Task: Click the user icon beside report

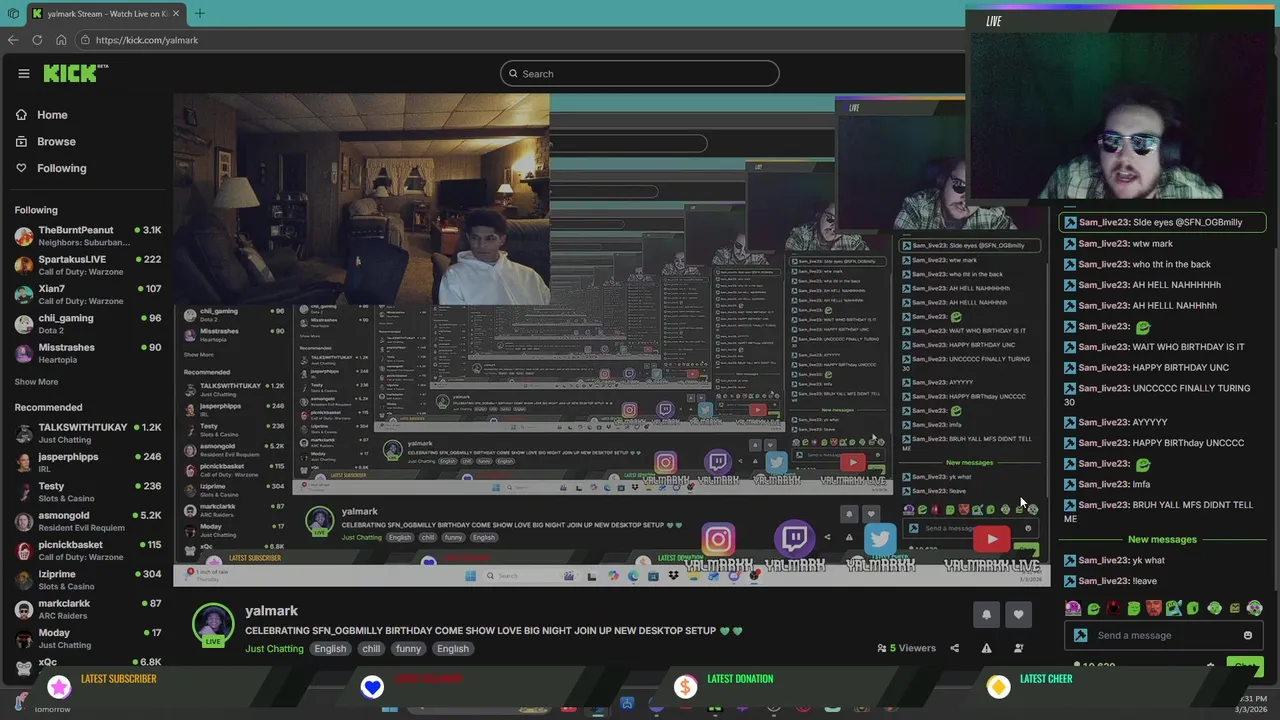Action: (1018, 648)
